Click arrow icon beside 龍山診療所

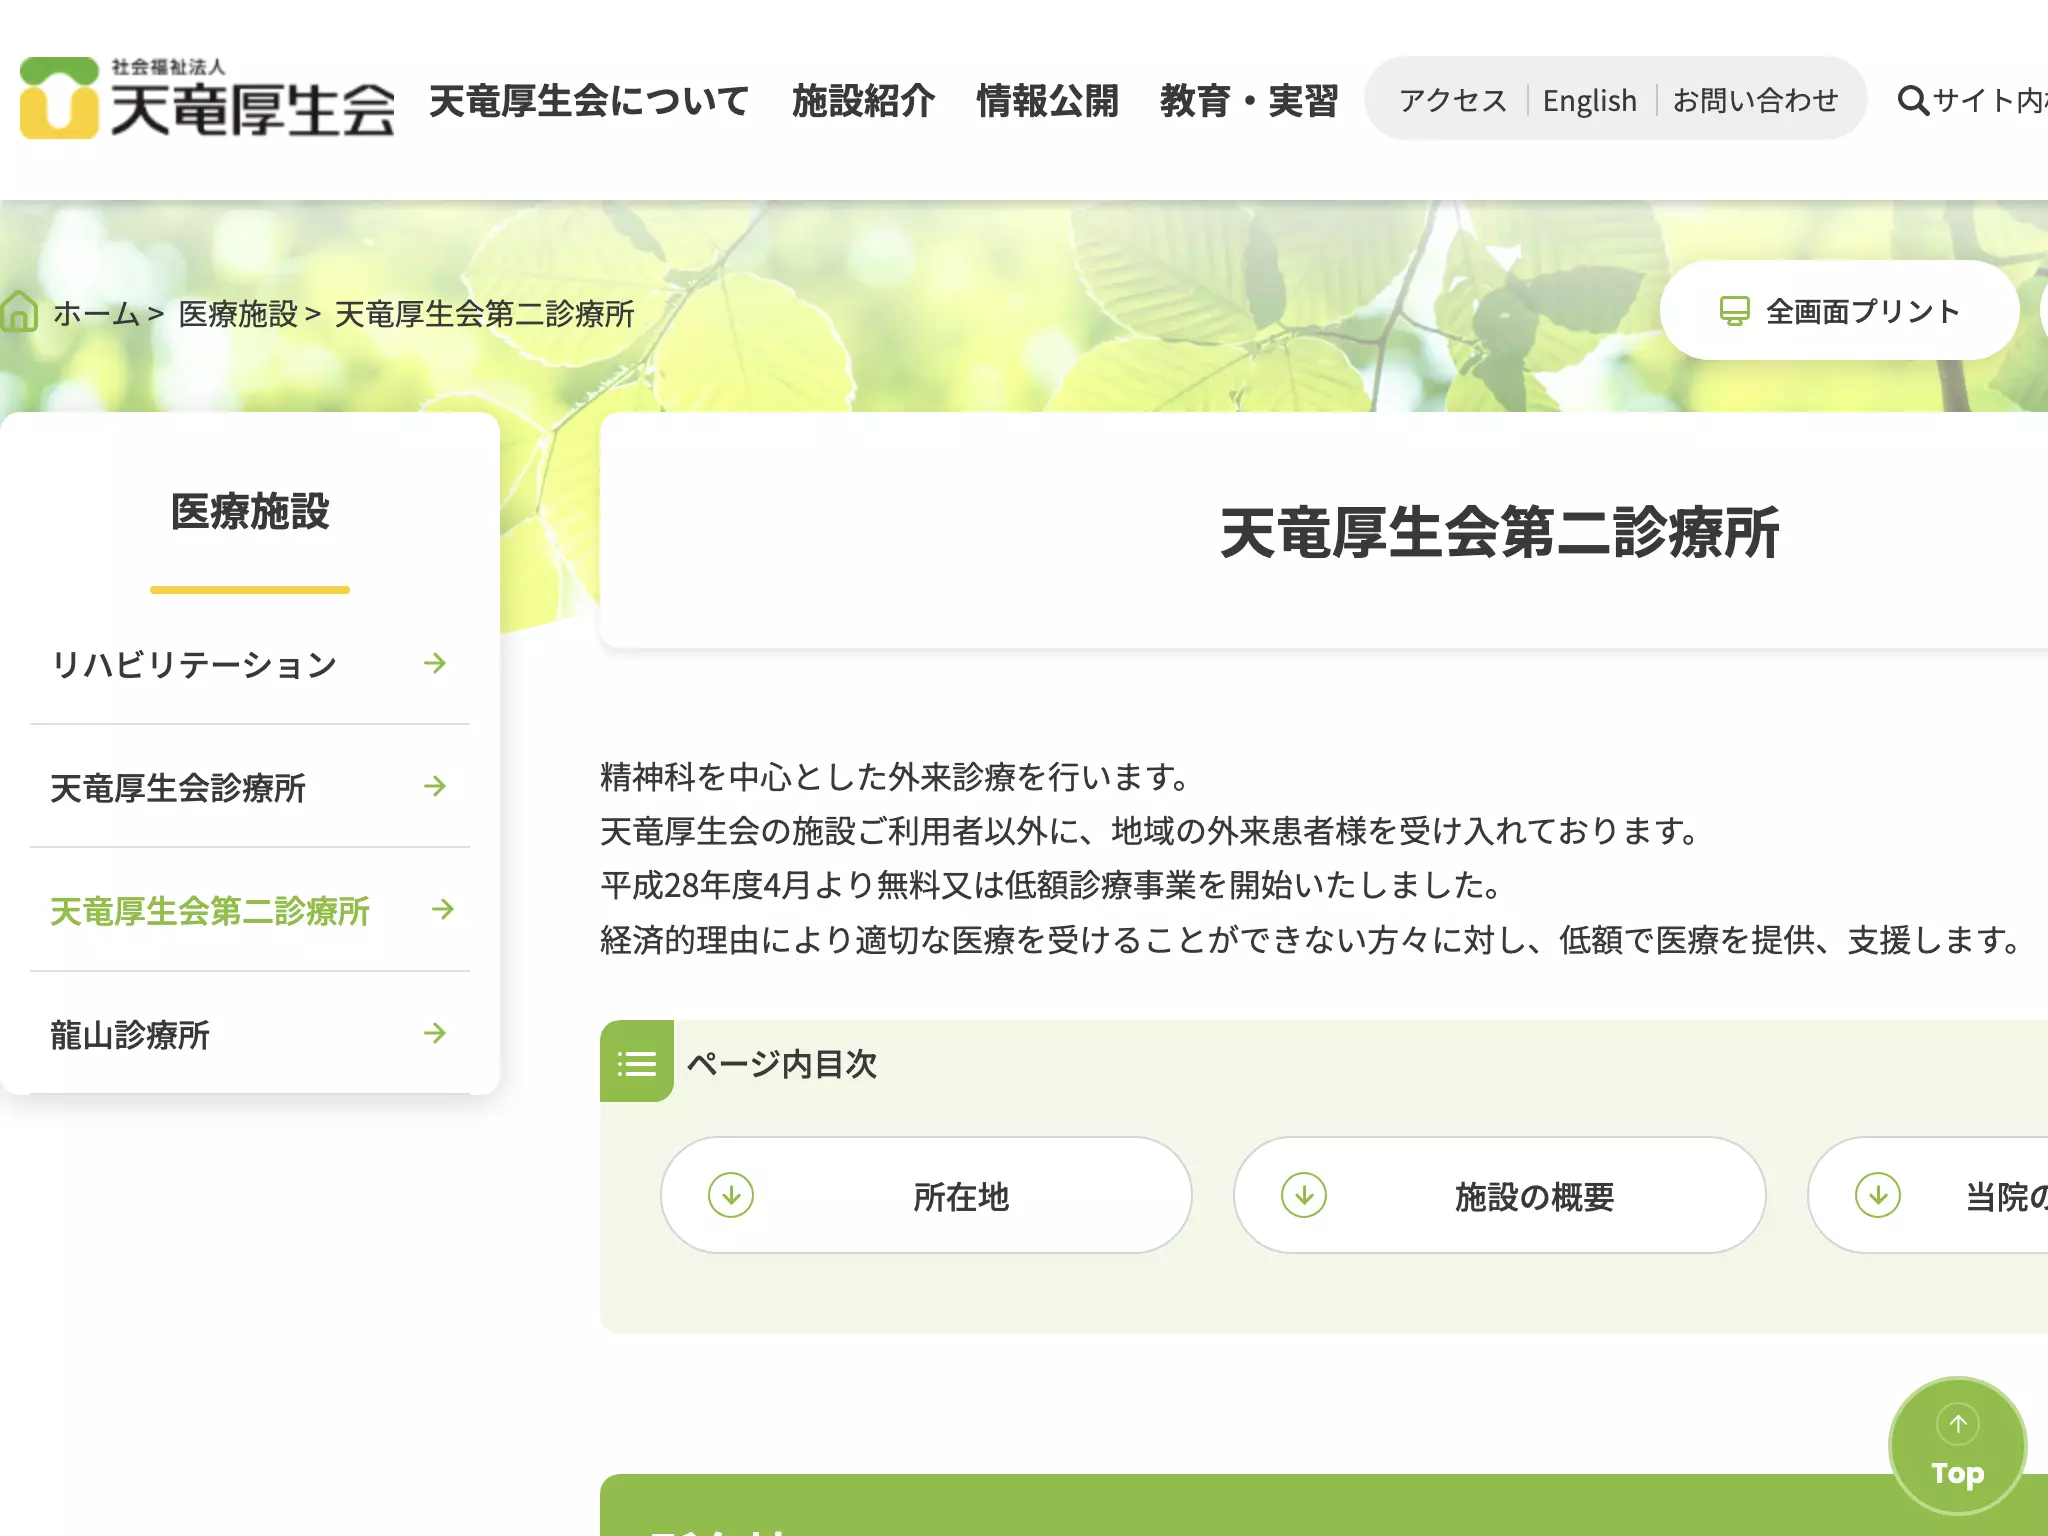(435, 1033)
